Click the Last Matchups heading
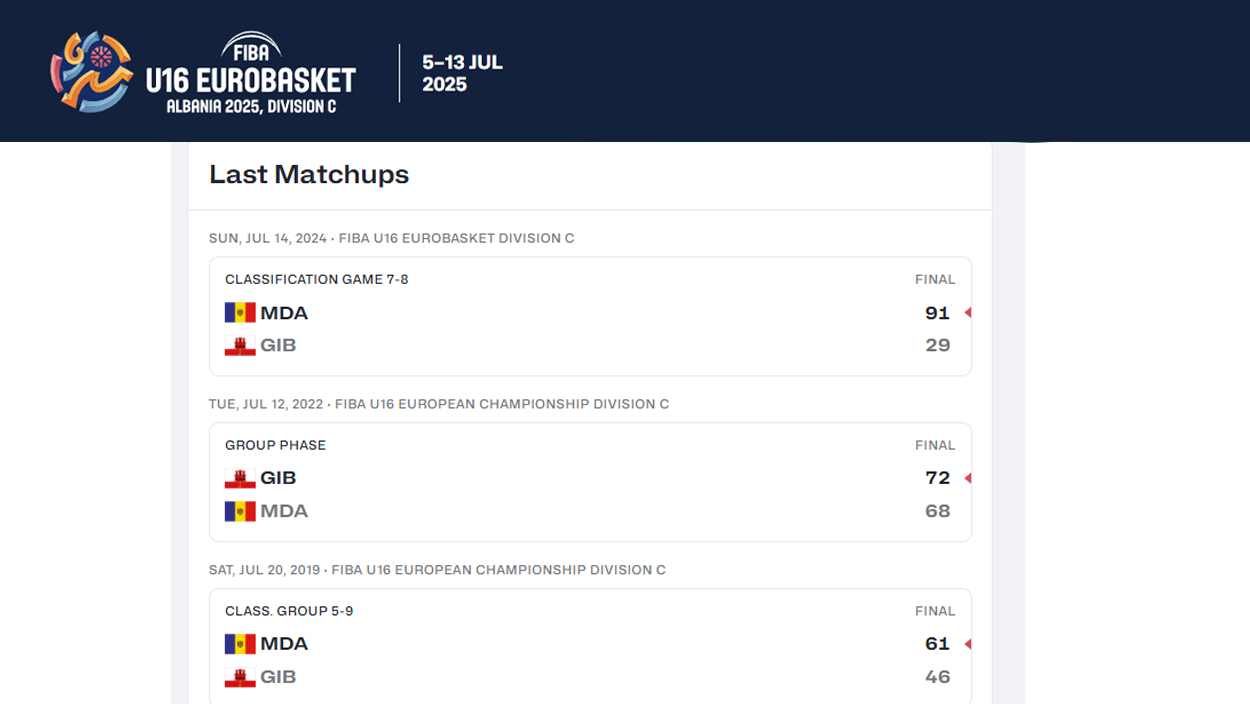The height and width of the screenshot is (704, 1250). coord(309,175)
